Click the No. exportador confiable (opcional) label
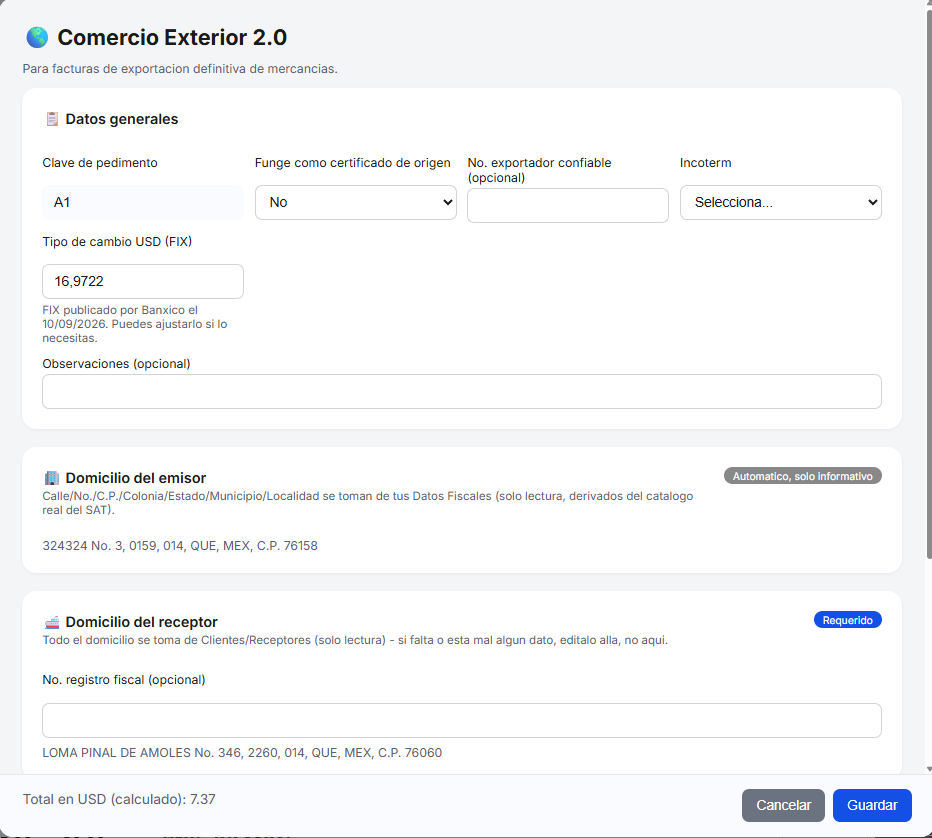The height and width of the screenshot is (838, 932). click(539, 170)
